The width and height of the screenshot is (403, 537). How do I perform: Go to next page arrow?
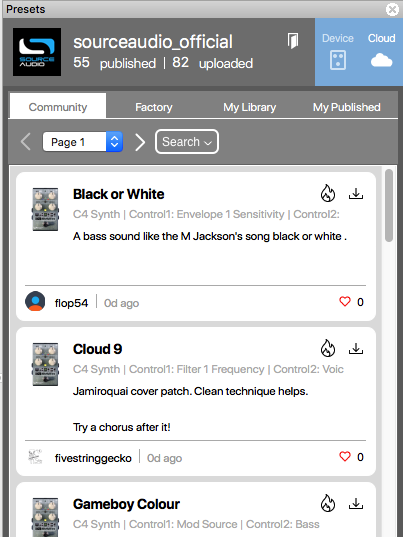[x=140, y=142]
